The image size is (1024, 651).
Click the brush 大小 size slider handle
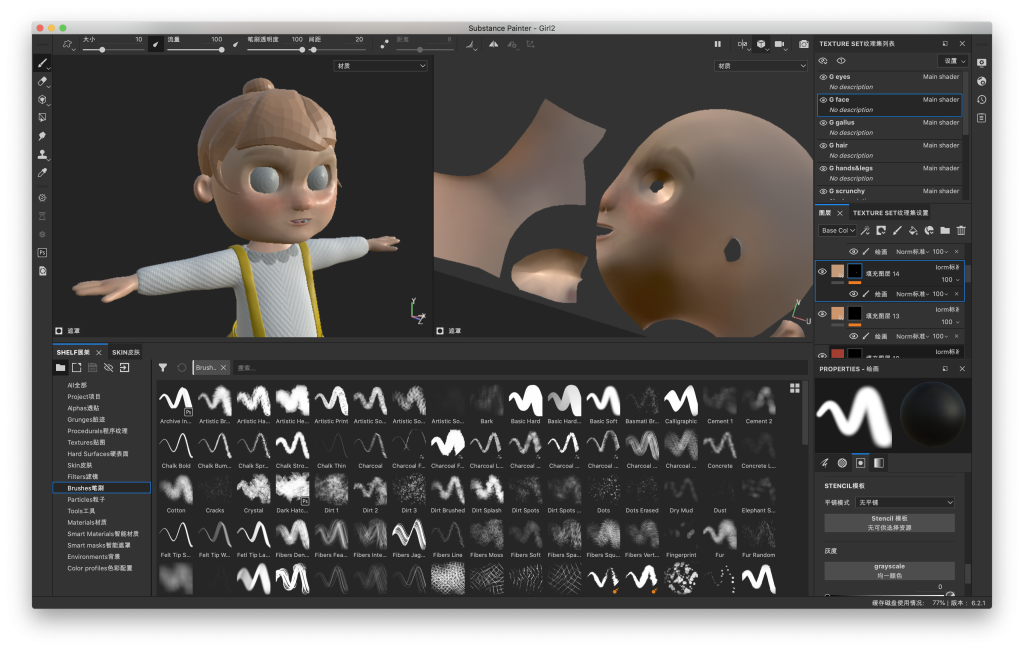[103, 50]
